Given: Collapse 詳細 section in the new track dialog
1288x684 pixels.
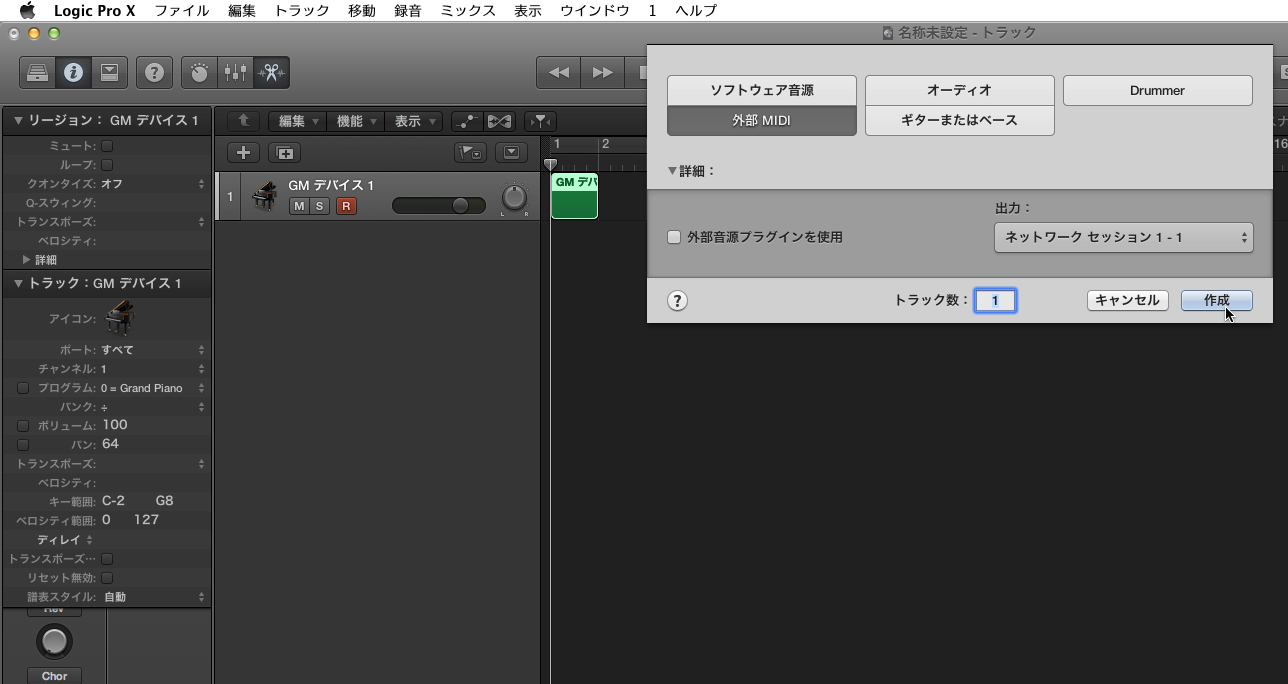Looking at the screenshot, I should point(673,171).
